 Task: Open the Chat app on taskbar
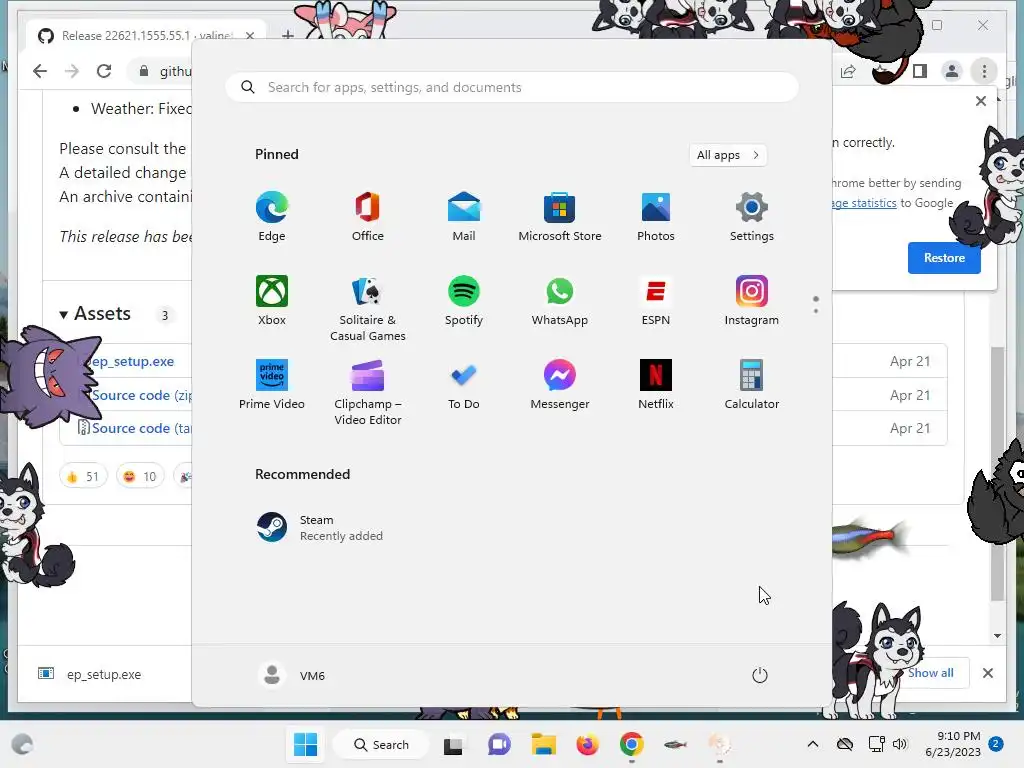coord(499,744)
